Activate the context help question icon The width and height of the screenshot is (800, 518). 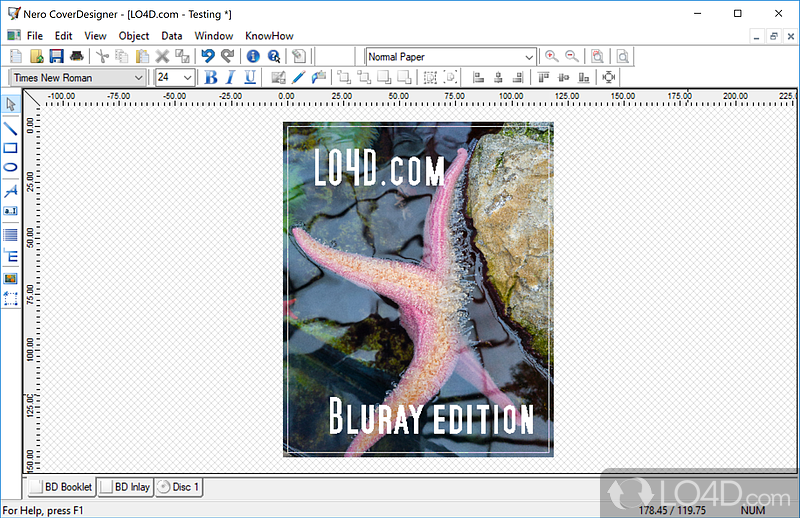(x=274, y=56)
